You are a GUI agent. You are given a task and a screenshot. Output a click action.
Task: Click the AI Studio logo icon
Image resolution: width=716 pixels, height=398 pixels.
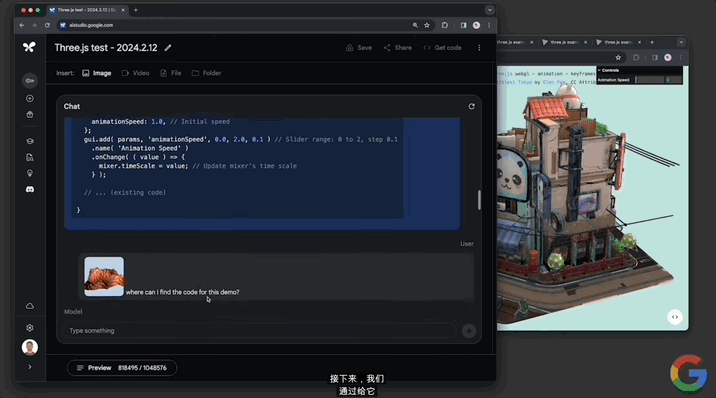(x=29, y=47)
